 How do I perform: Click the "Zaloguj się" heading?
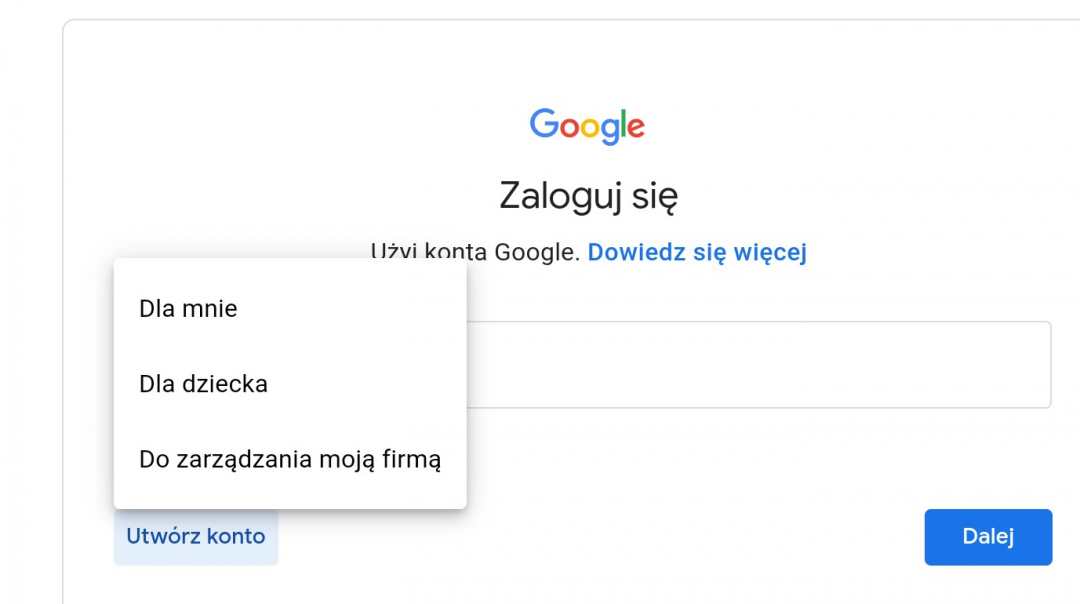coord(588,196)
